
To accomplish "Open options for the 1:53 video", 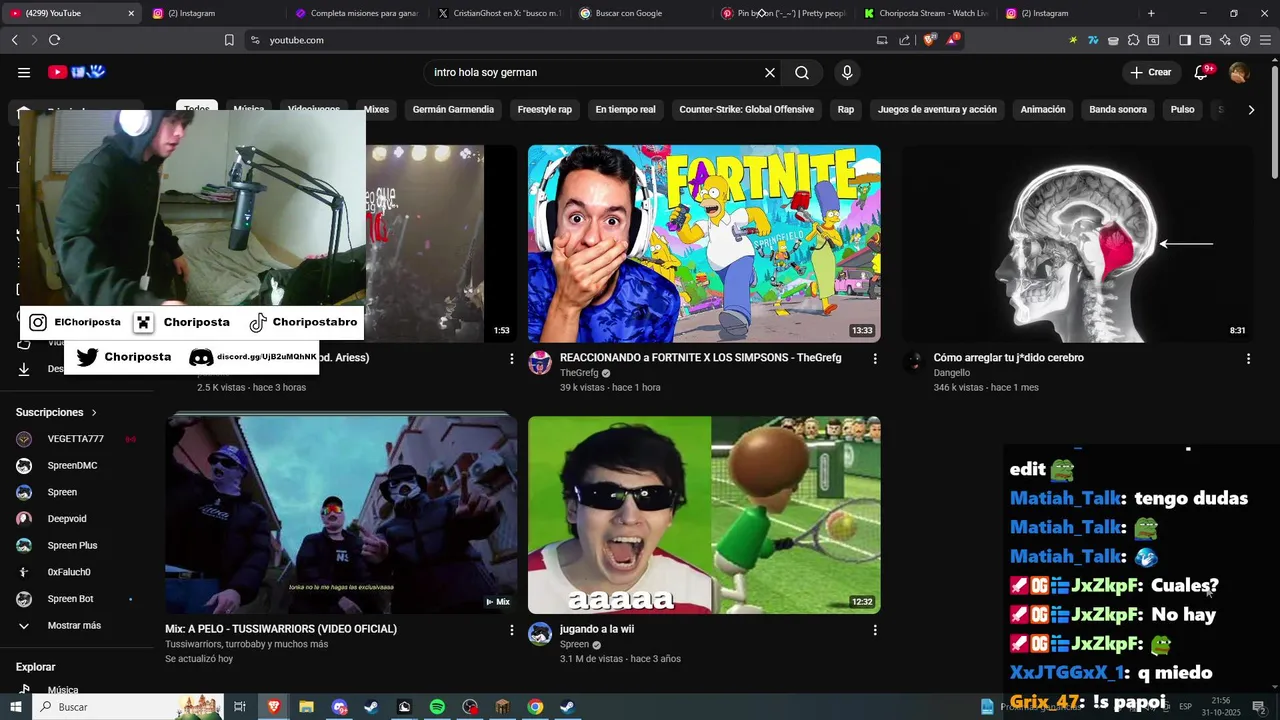I will (512, 358).
